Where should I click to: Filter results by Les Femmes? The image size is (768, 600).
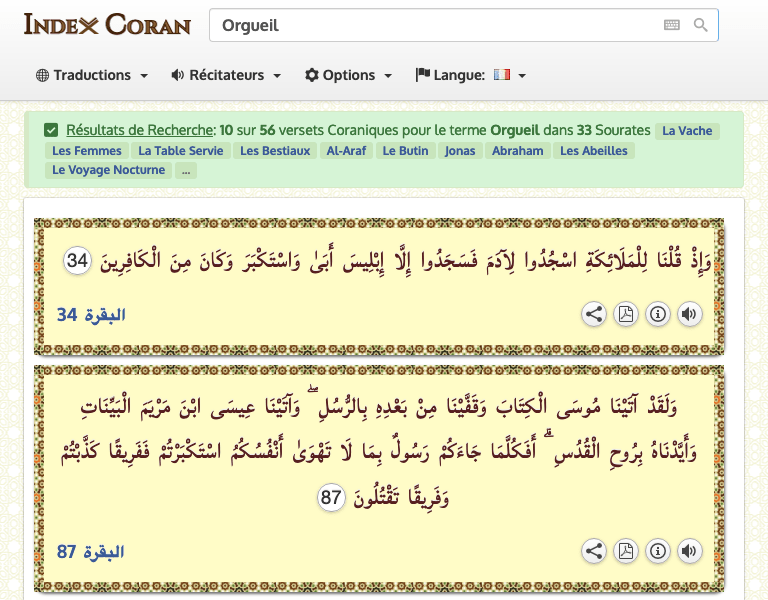tap(87, 150)
